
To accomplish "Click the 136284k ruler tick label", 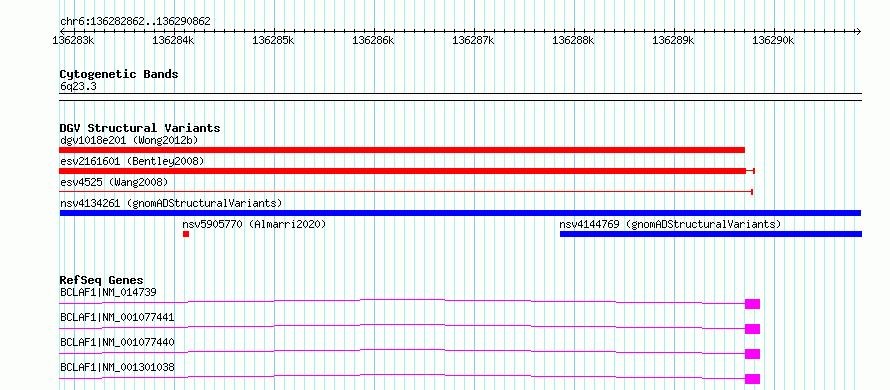I will tap(173, 41).
